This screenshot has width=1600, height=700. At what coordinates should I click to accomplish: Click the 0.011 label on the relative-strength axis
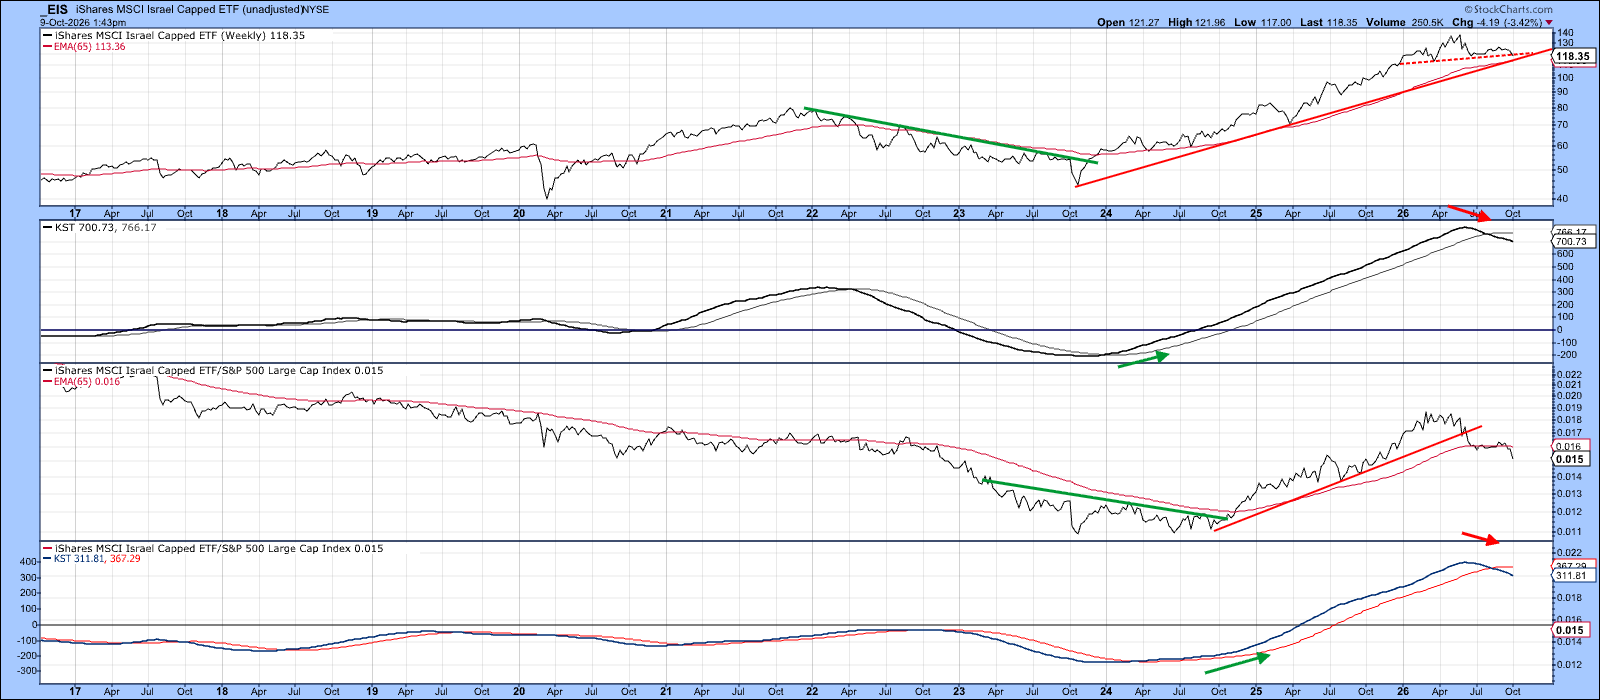(x=1569, y=531)
